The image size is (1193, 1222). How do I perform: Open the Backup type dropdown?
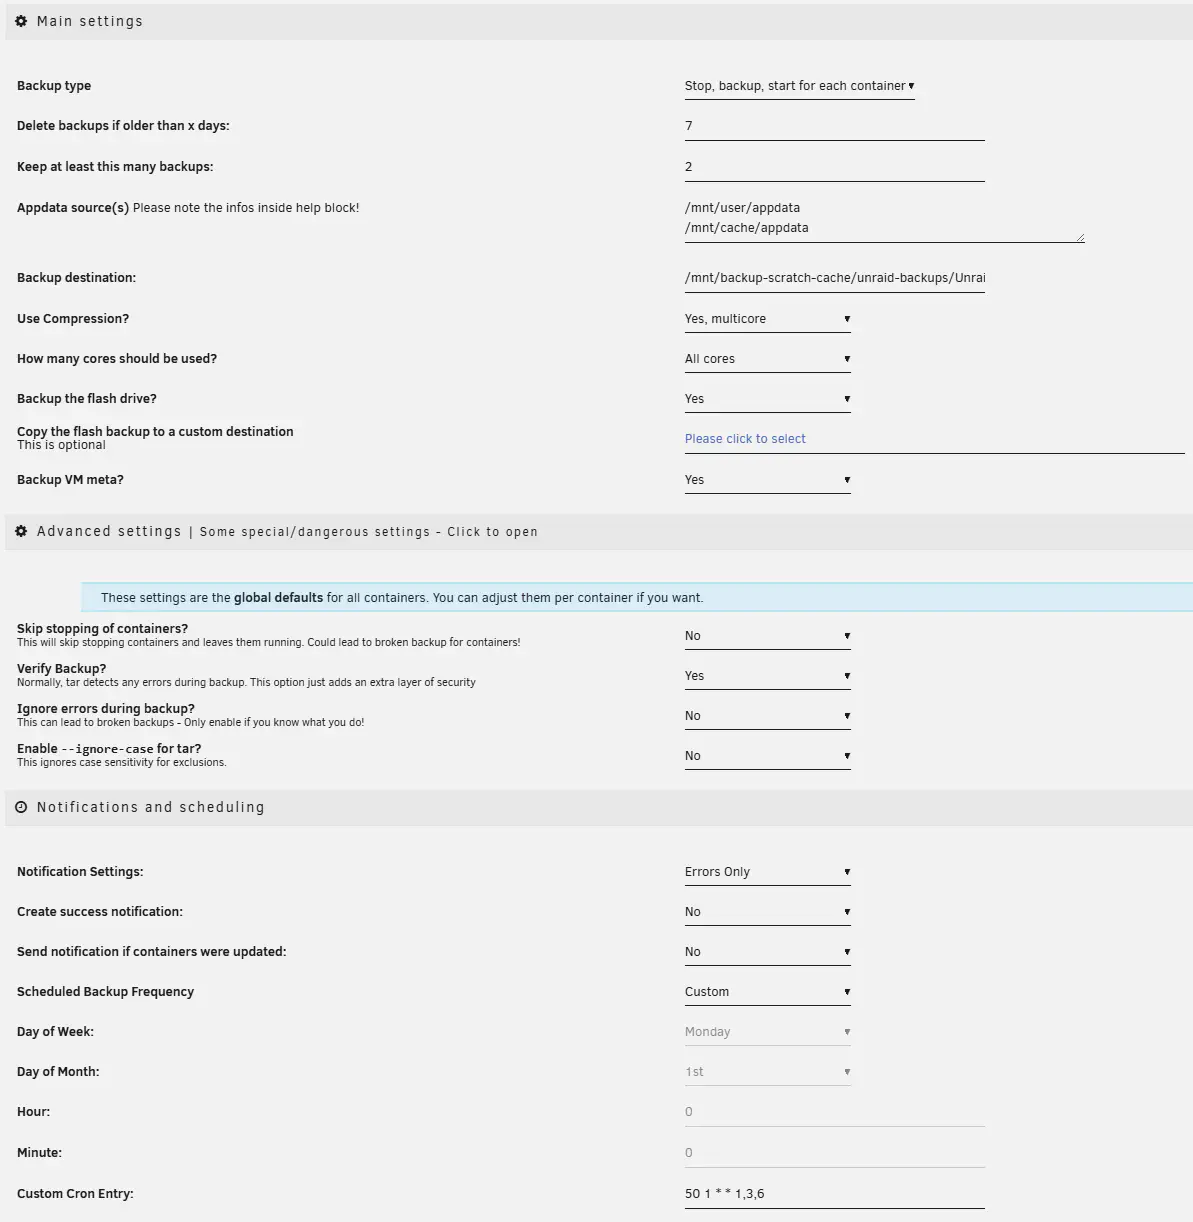pos(798,86)
